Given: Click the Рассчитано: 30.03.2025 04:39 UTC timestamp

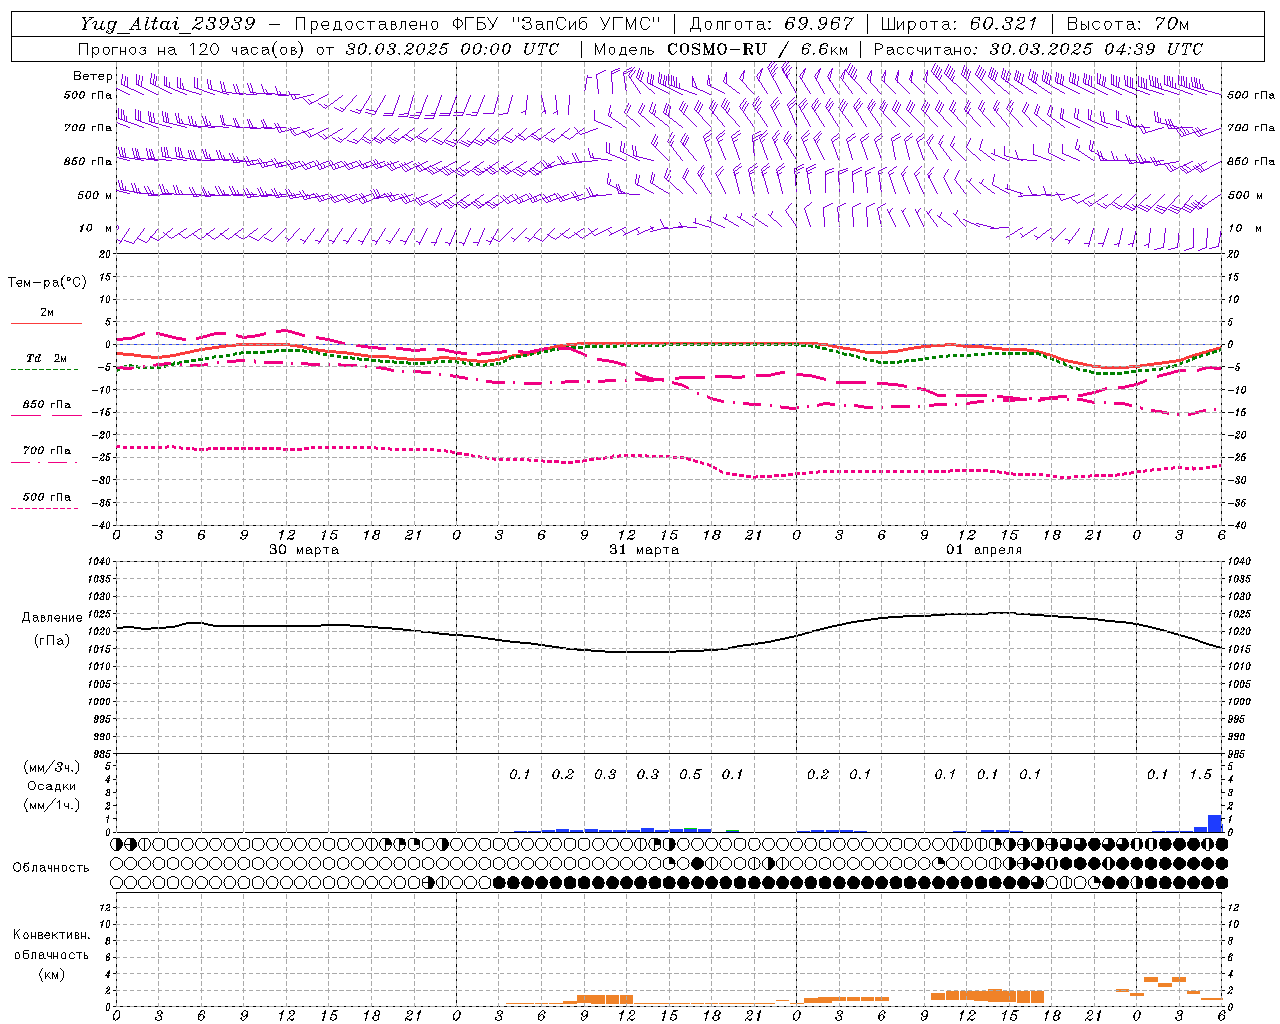Looking at the screenshot, I should pos(1038,49).
